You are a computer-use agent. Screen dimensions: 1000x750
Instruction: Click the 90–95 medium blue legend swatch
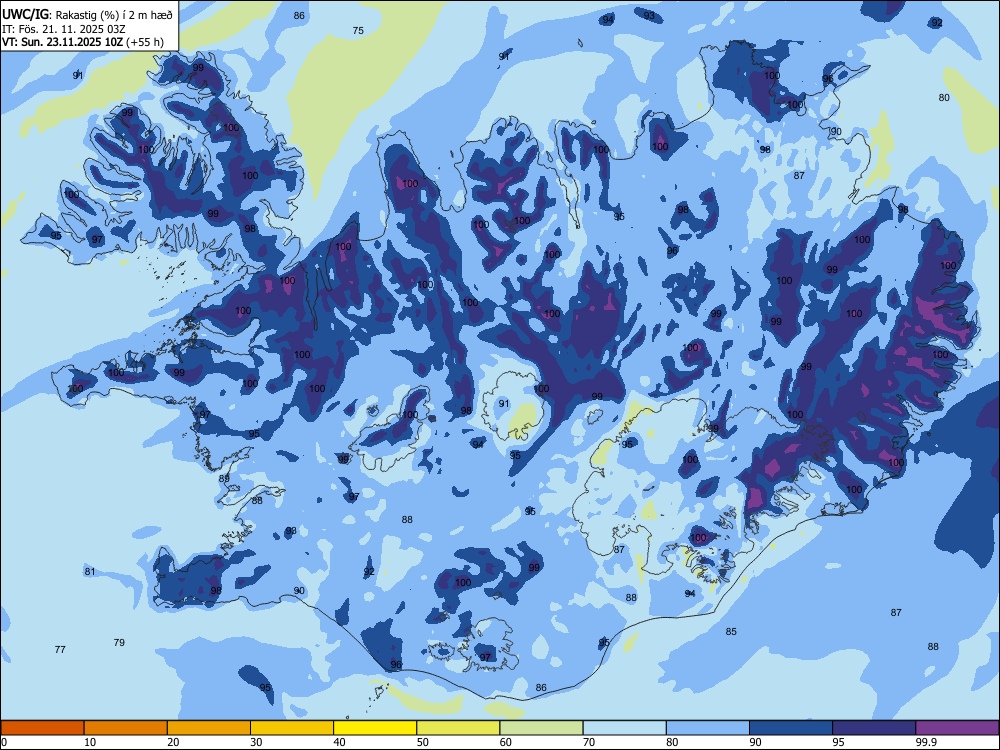[x=791, y=728]
